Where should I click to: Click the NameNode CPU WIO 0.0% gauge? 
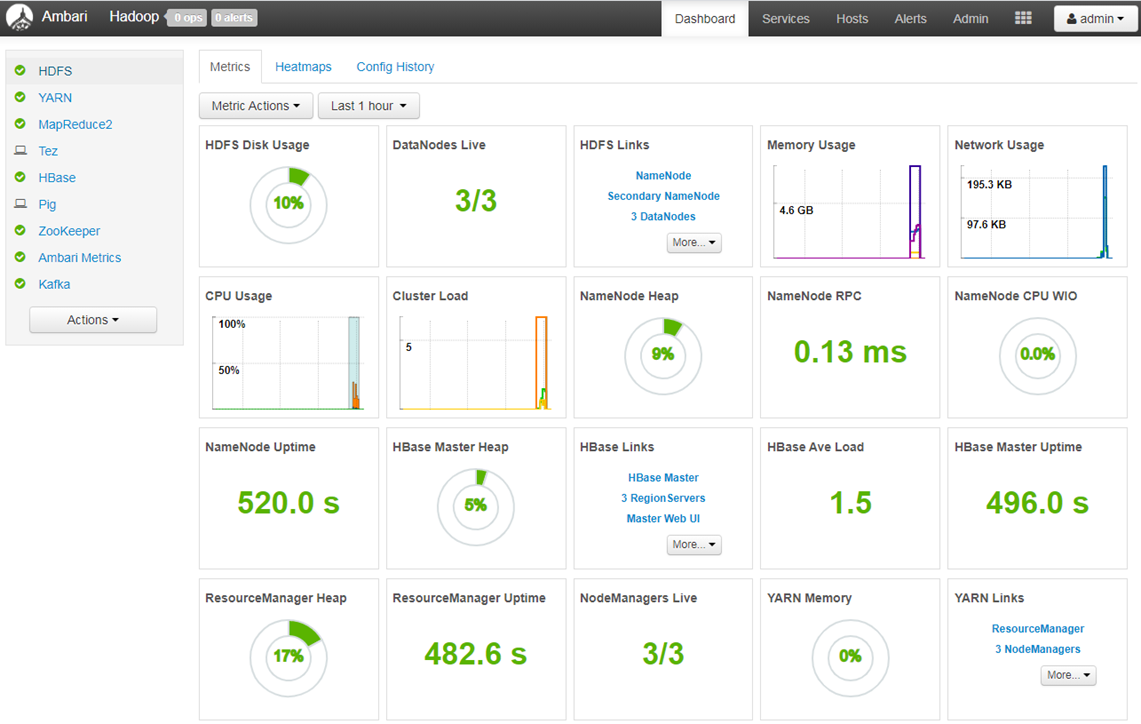coord(1038,357)
